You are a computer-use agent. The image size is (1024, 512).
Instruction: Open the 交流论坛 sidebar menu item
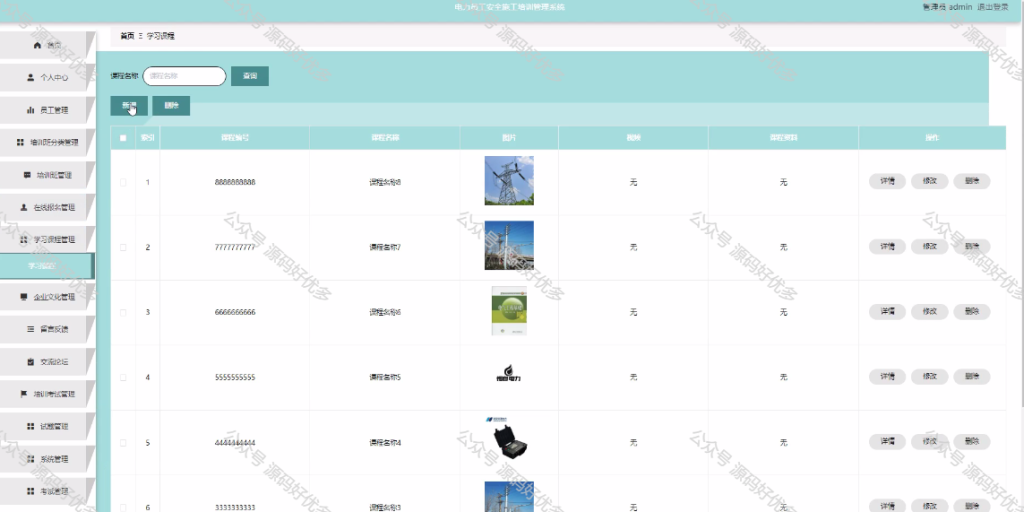tap(47, 361)
